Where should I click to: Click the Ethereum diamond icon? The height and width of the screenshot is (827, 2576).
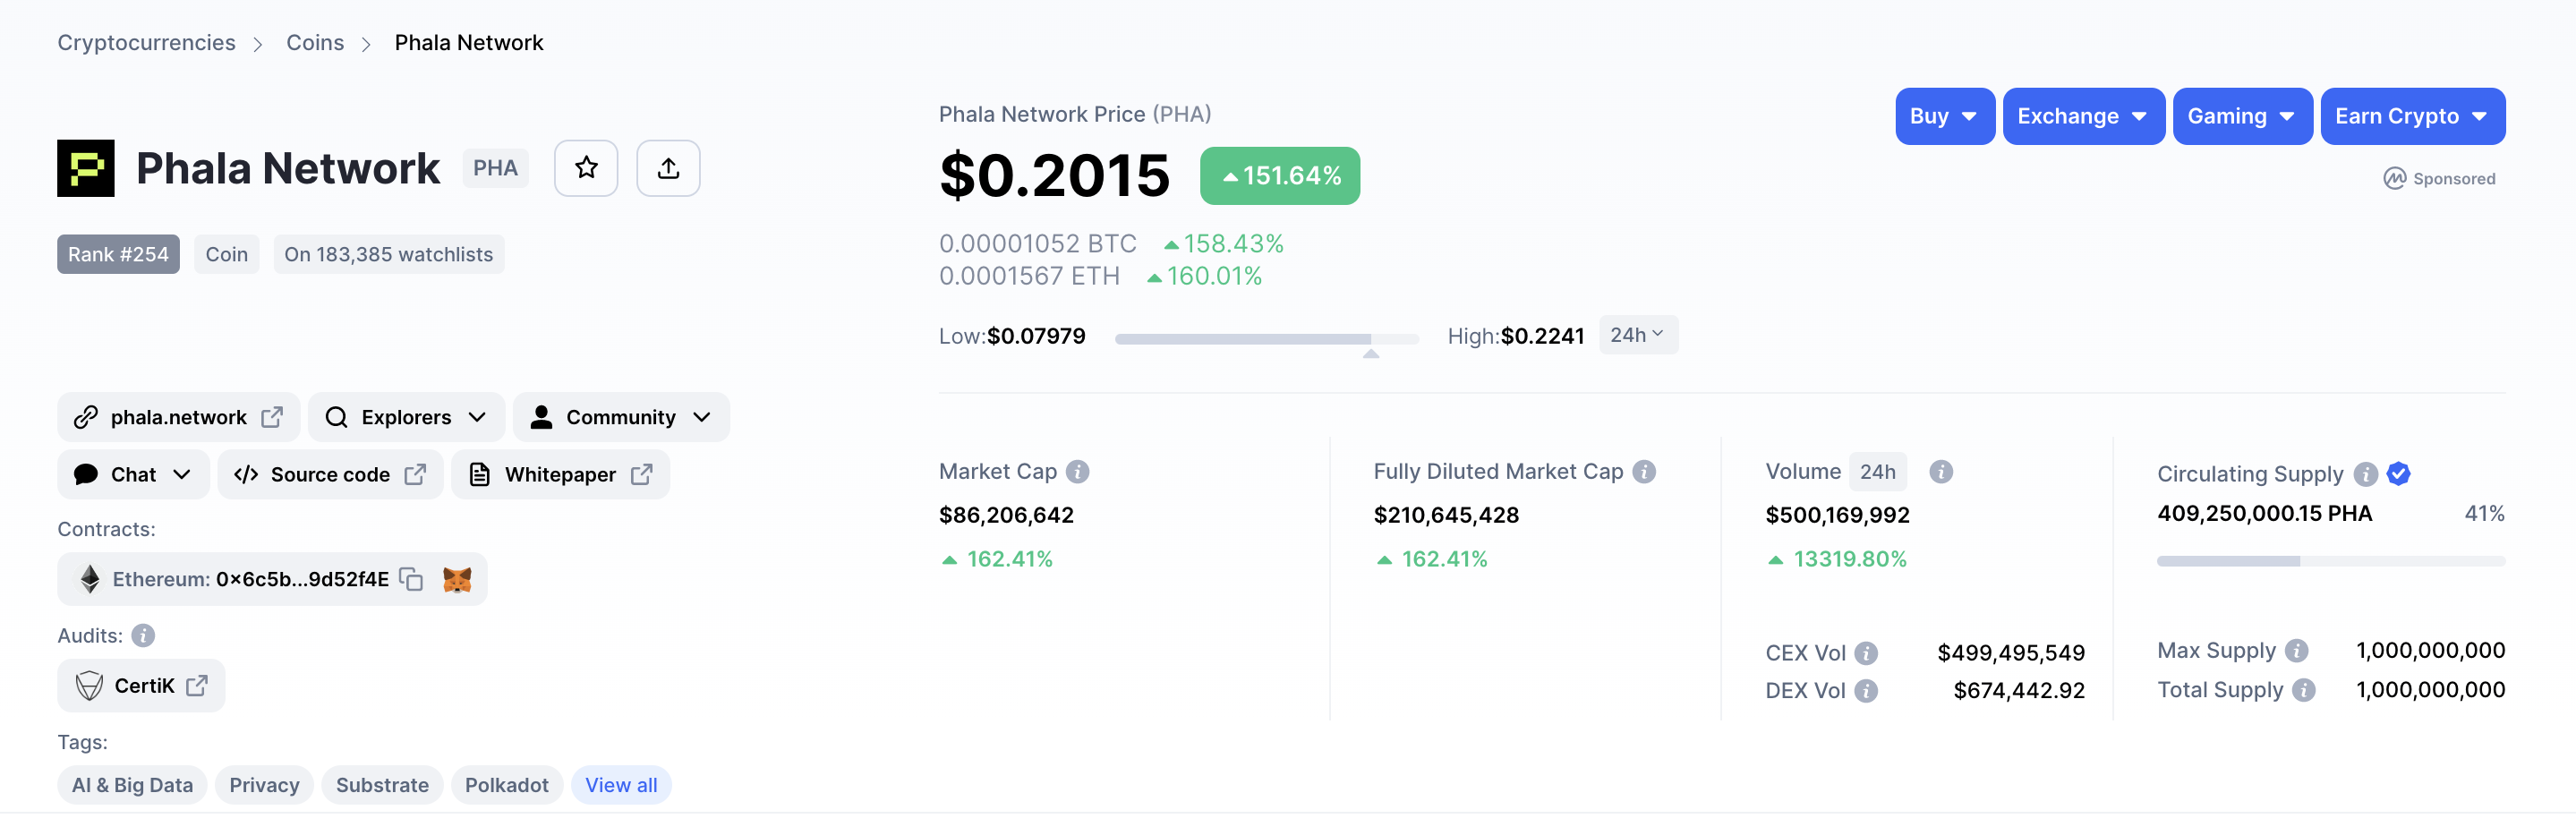[x=90, y=579]
